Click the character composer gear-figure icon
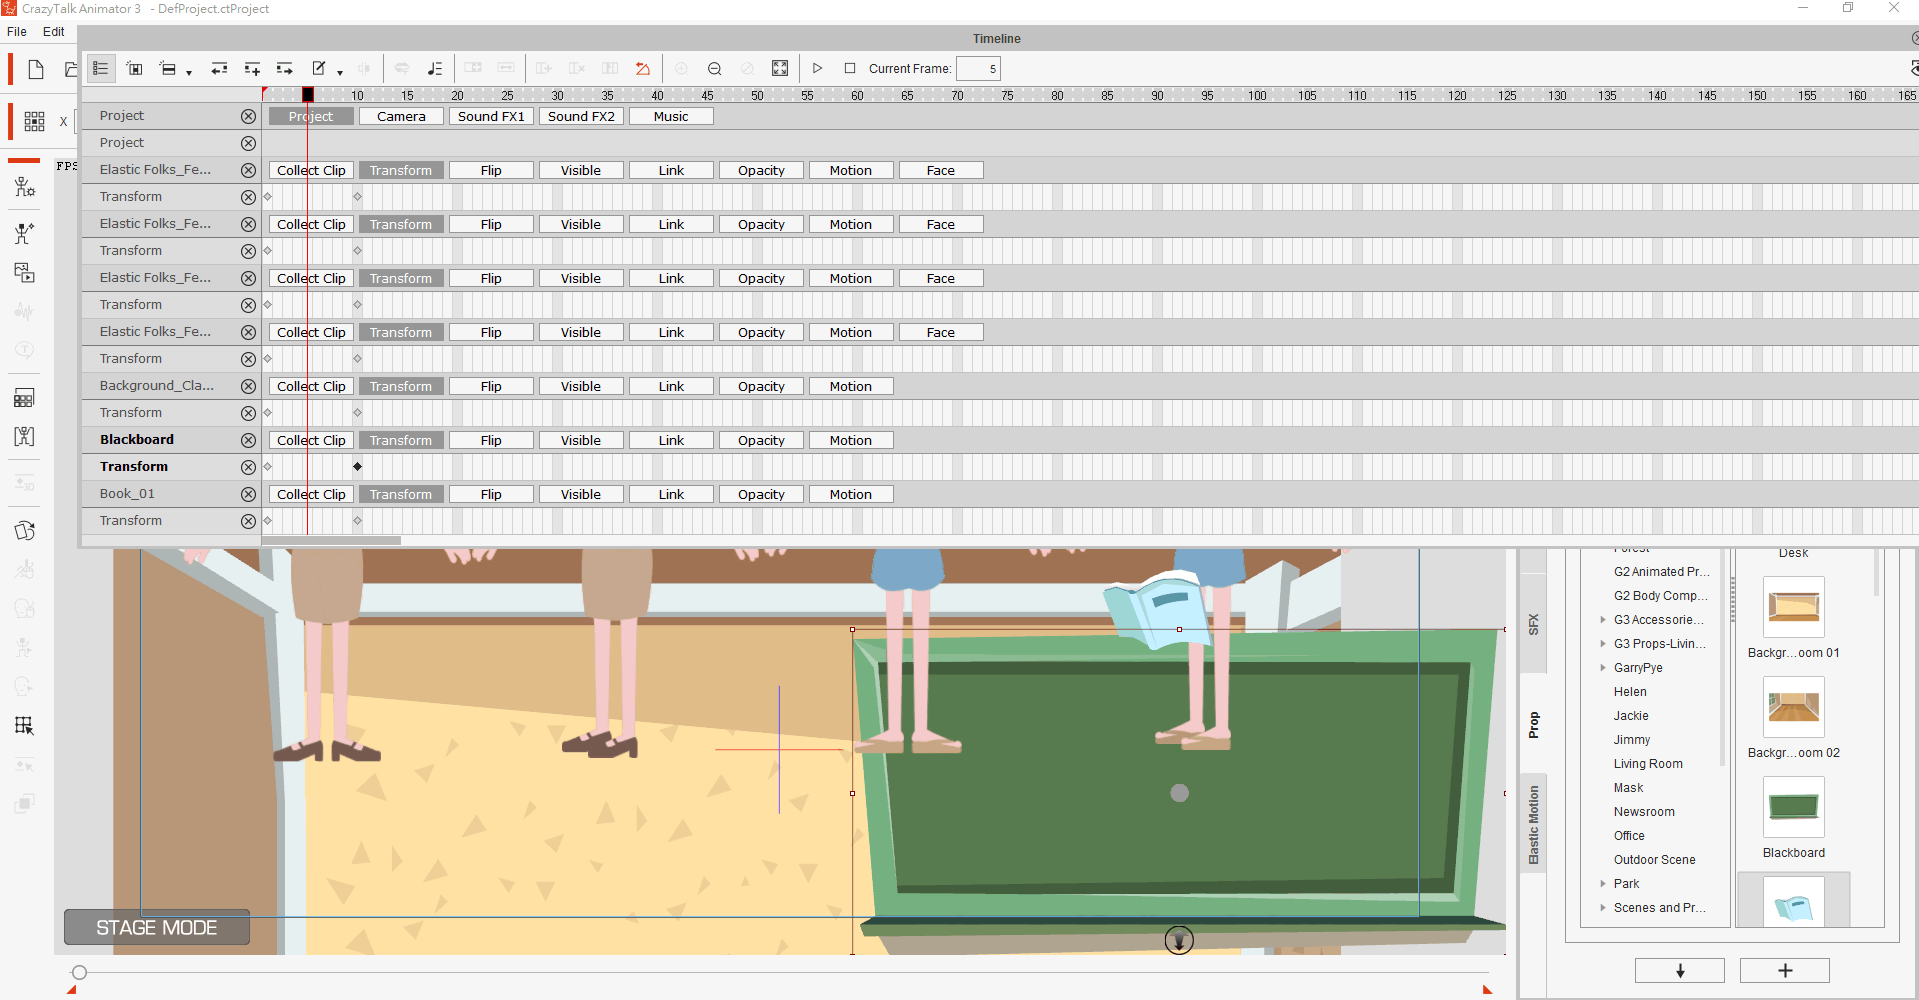This screenshot has height=1000, width=1919. click(x=25, y=187)
